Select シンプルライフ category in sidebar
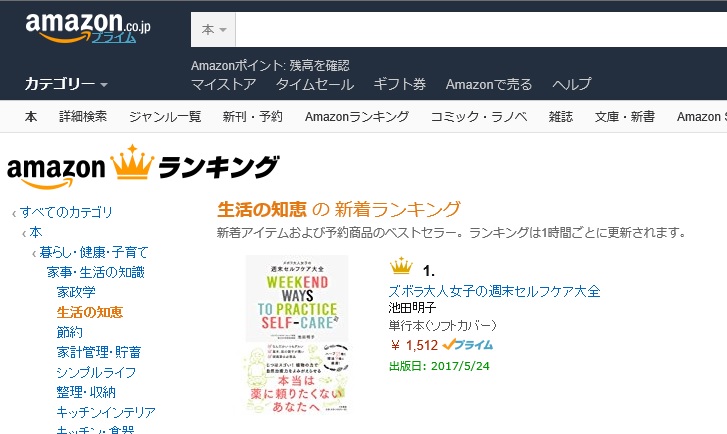727x434 pixels. pos(96,372)
